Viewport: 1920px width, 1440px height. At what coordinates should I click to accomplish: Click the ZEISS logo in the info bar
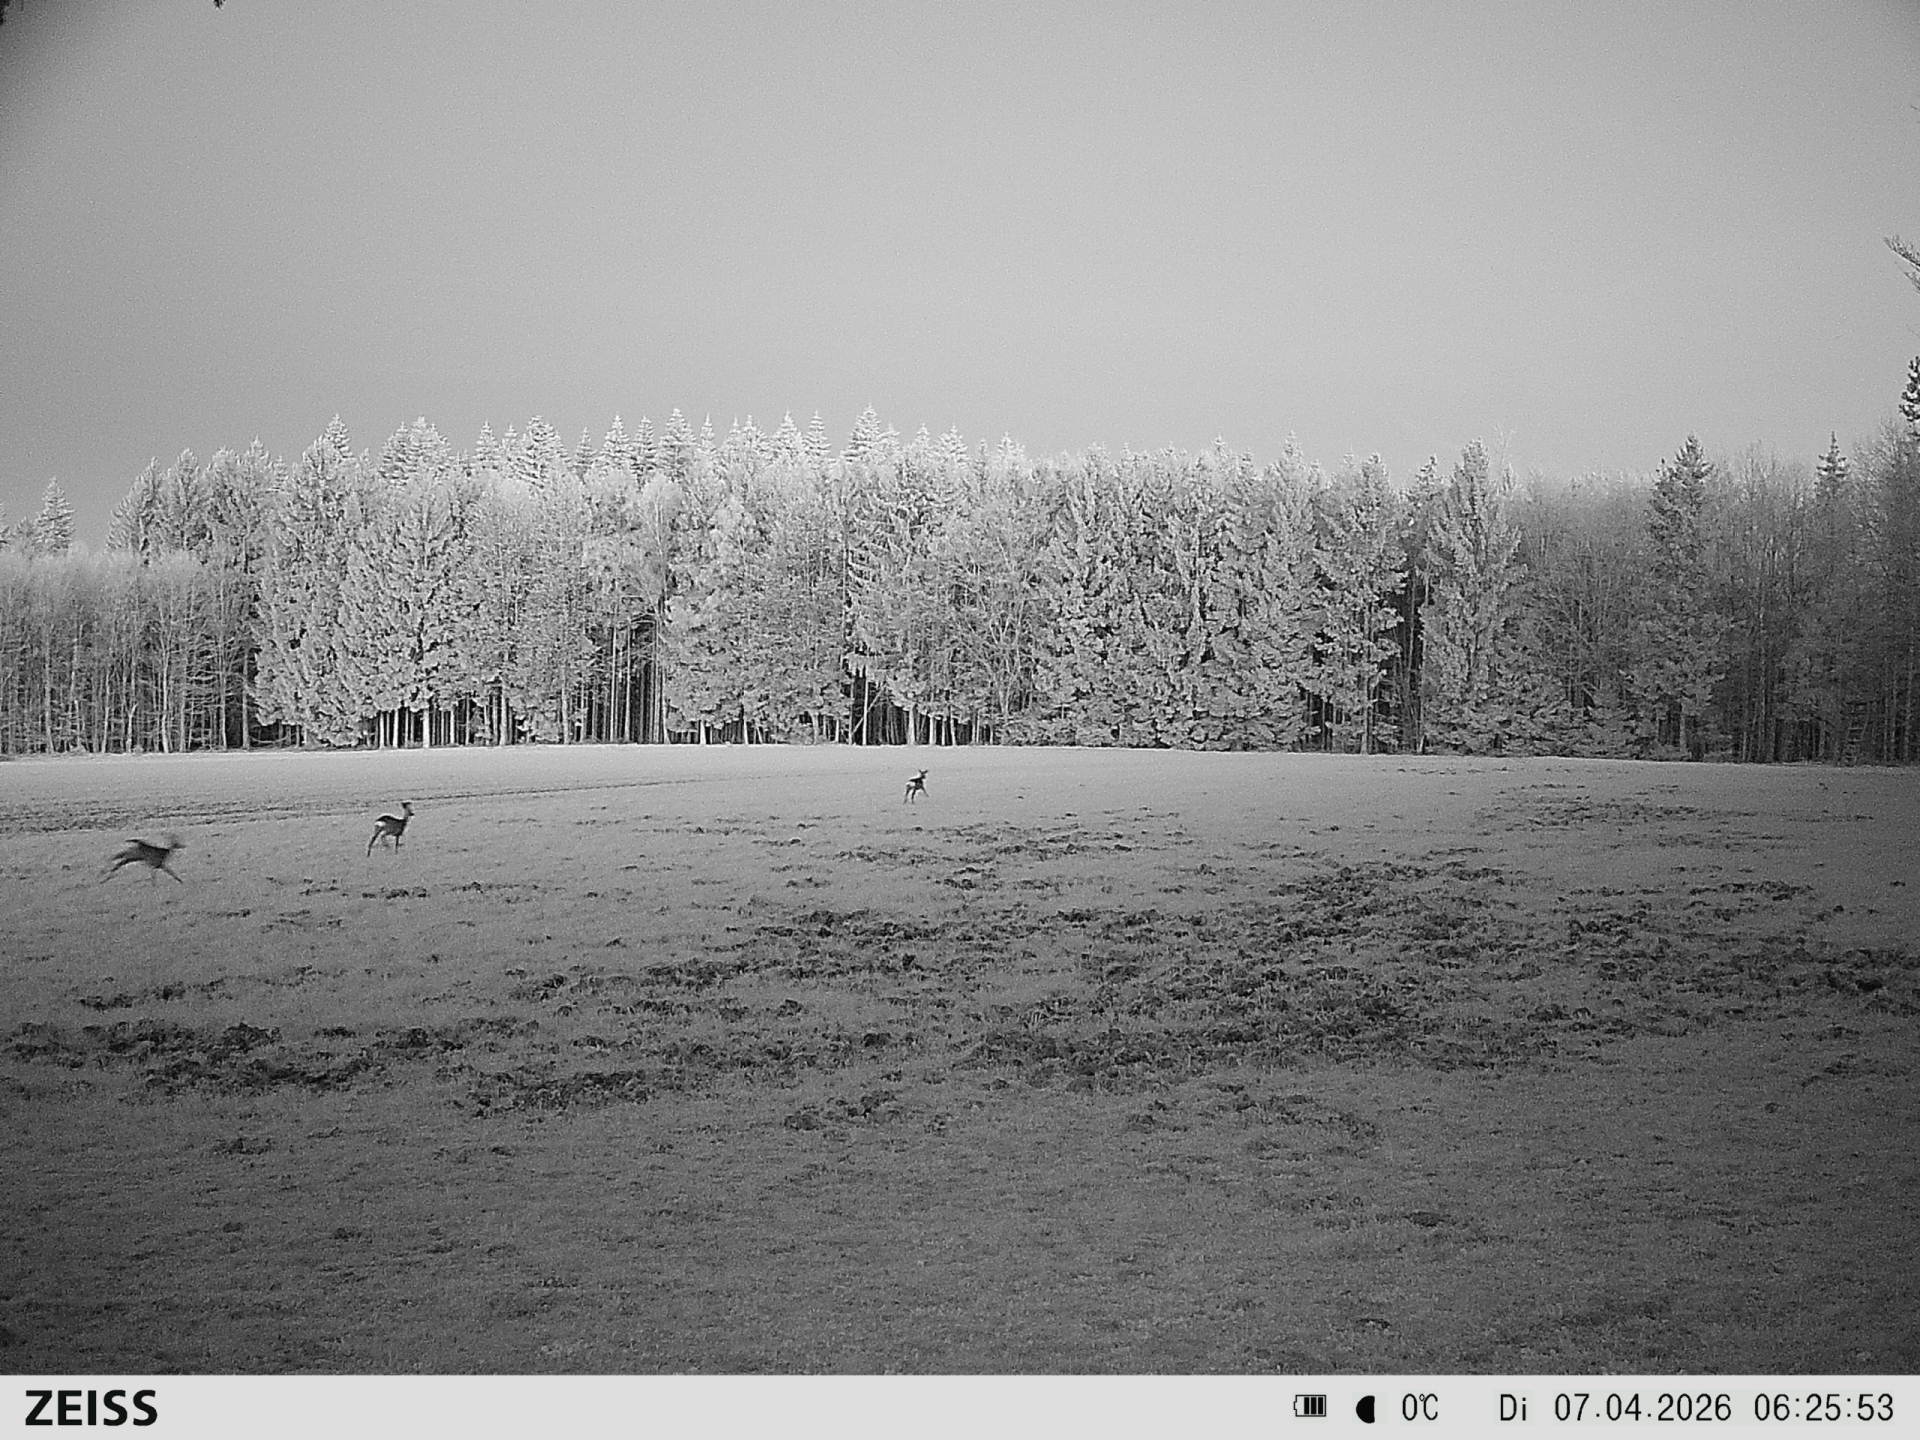point(91,1408)
